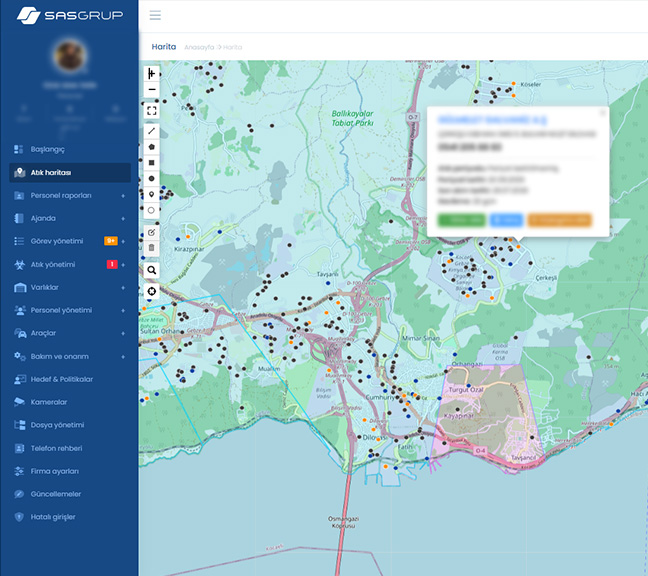This screenshot has width=648, height=576.
Task: Click the Görev yönetimi orange 9+ badge
Action: pos(111,241)
